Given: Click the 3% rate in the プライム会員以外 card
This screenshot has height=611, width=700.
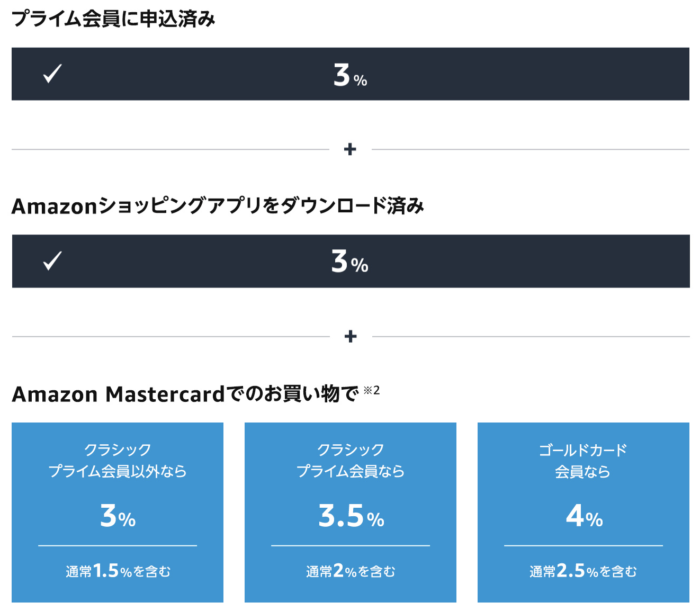Looking at the screenshot, I should [118, 517].
